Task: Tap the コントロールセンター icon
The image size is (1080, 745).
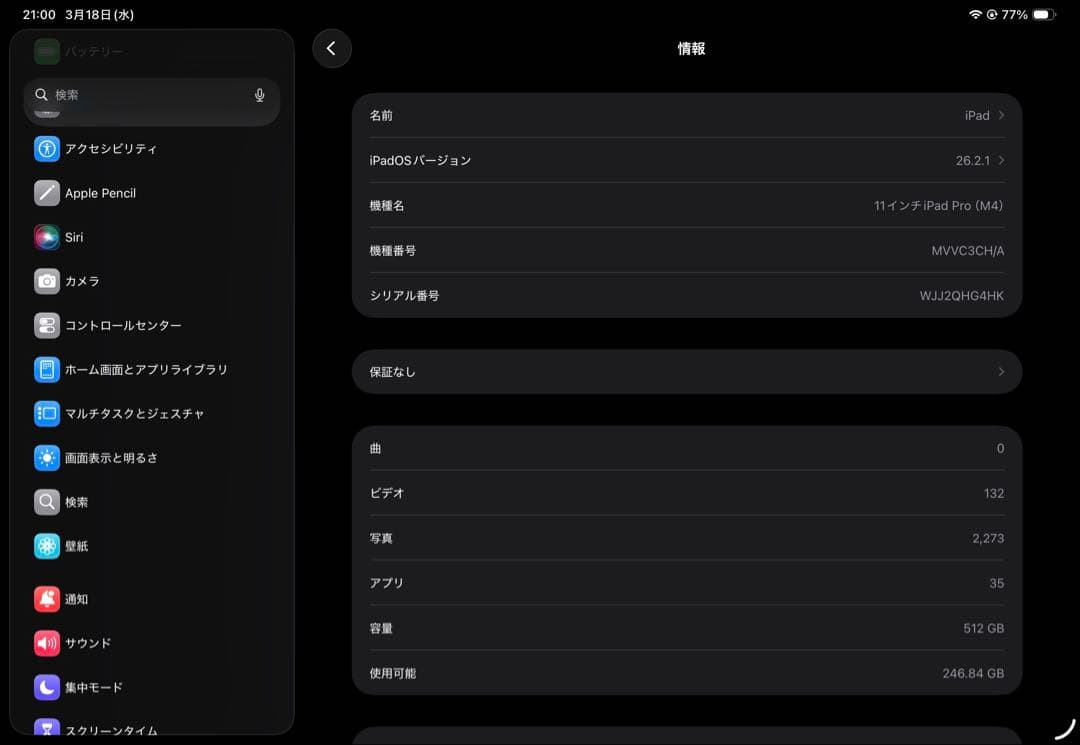Action: (x=47, y=325)
